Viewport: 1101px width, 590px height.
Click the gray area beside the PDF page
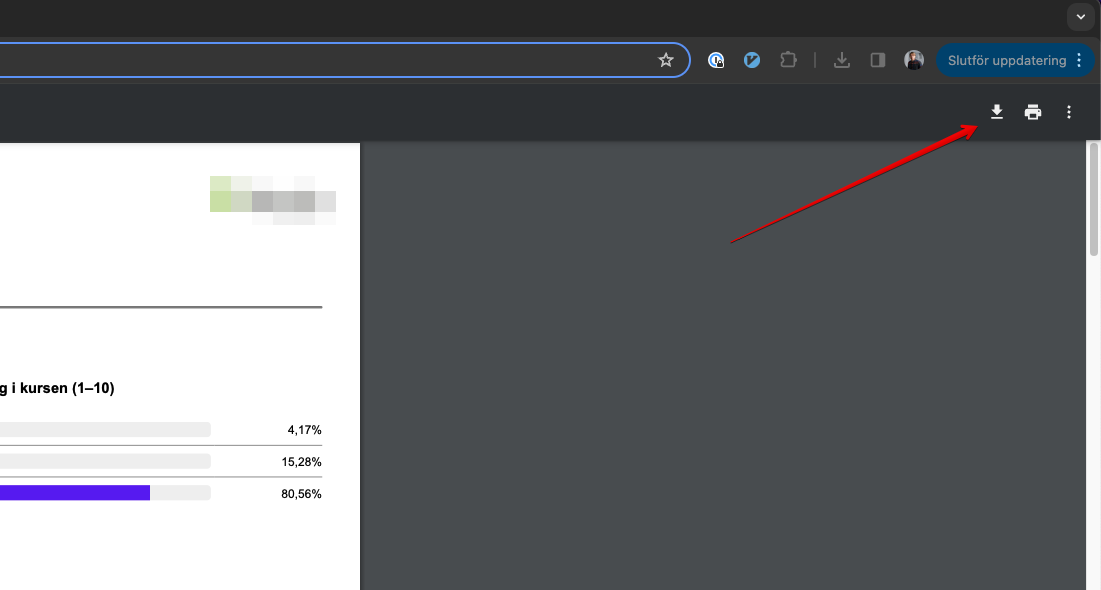[720, 400]
